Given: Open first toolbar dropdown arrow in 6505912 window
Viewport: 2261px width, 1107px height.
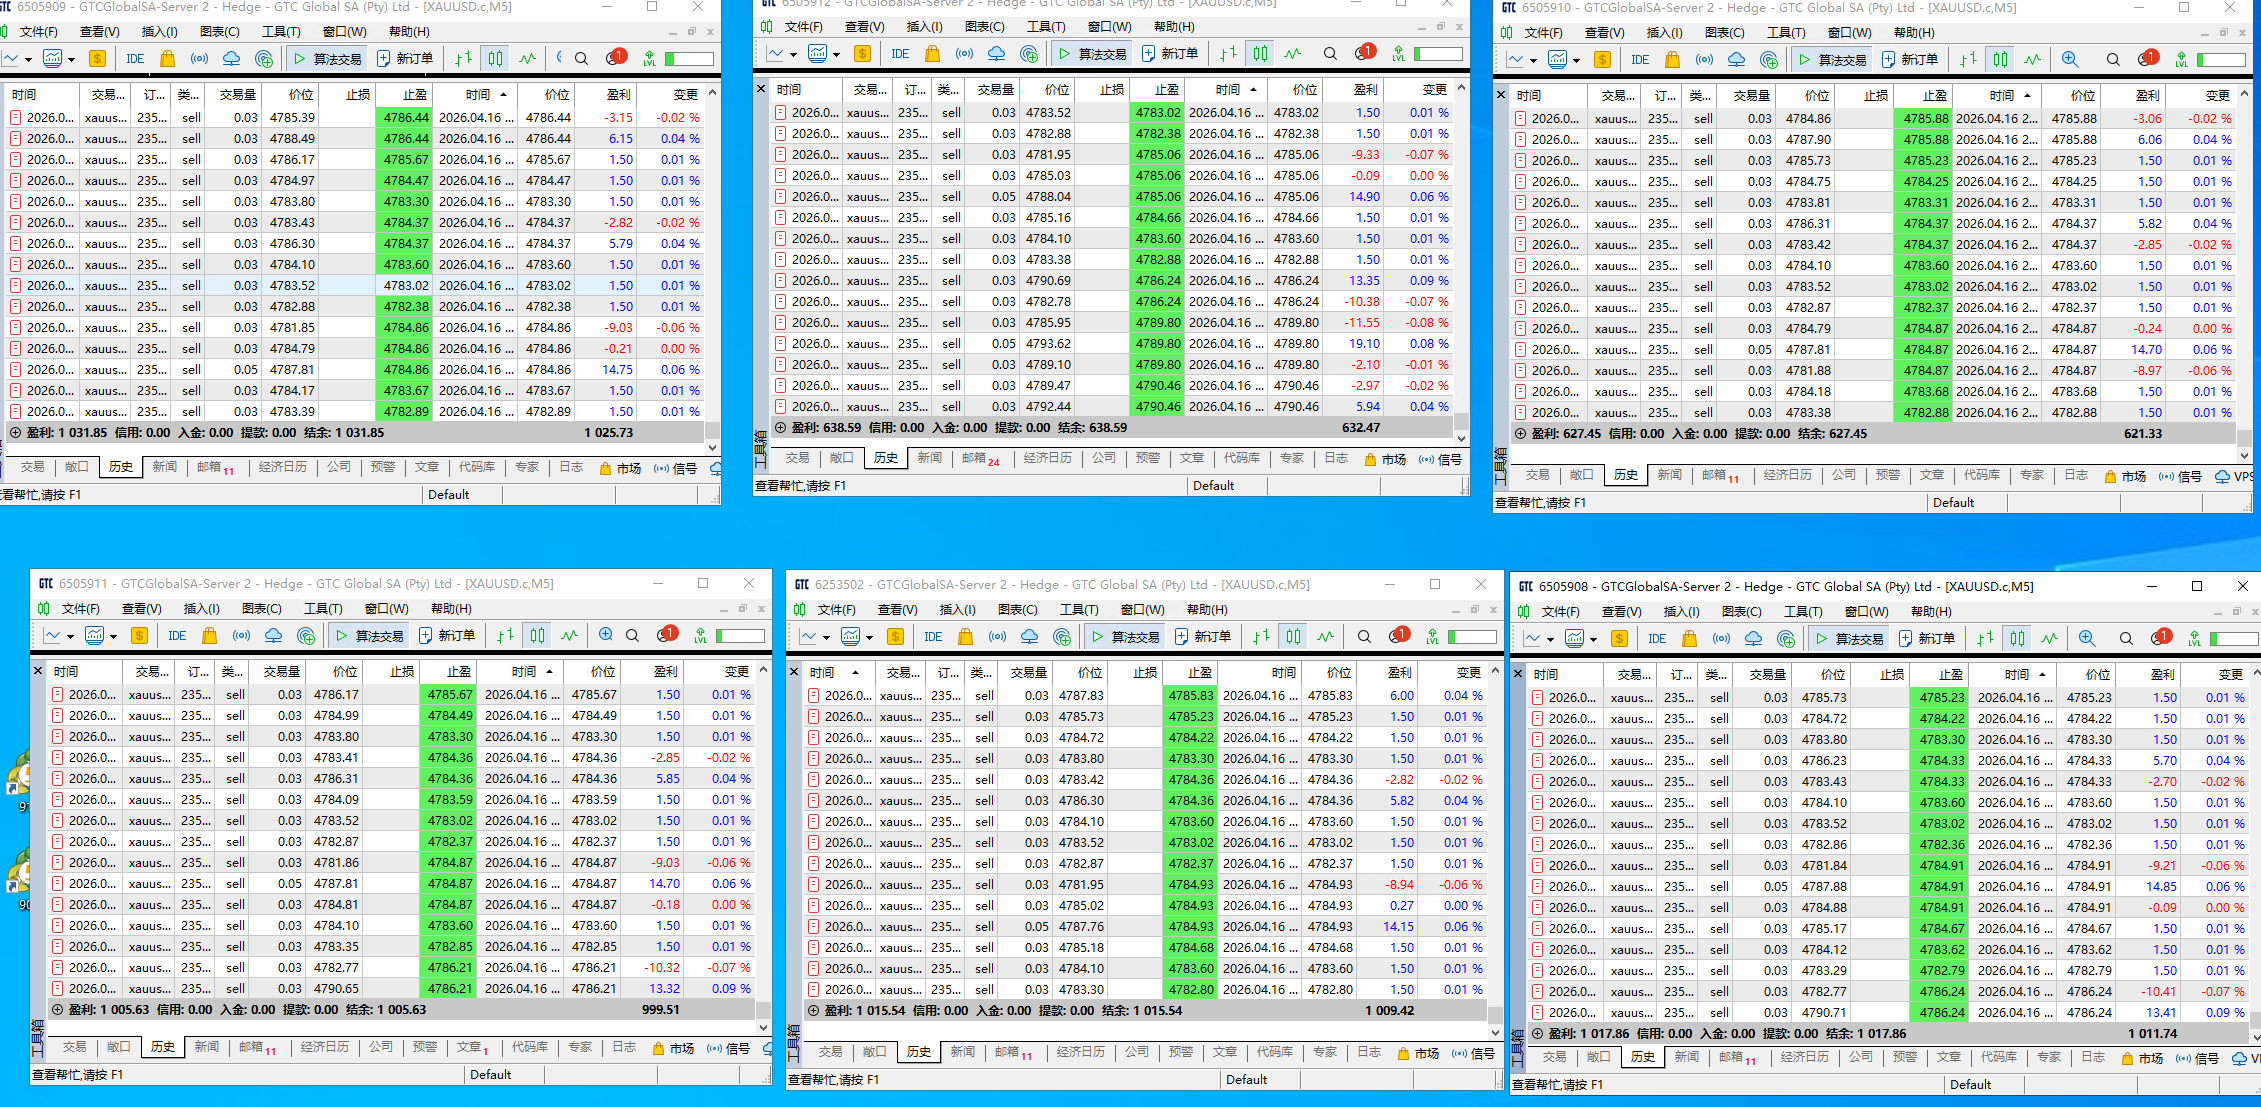Looking at the screenshot, I should [x=793, y=54].
